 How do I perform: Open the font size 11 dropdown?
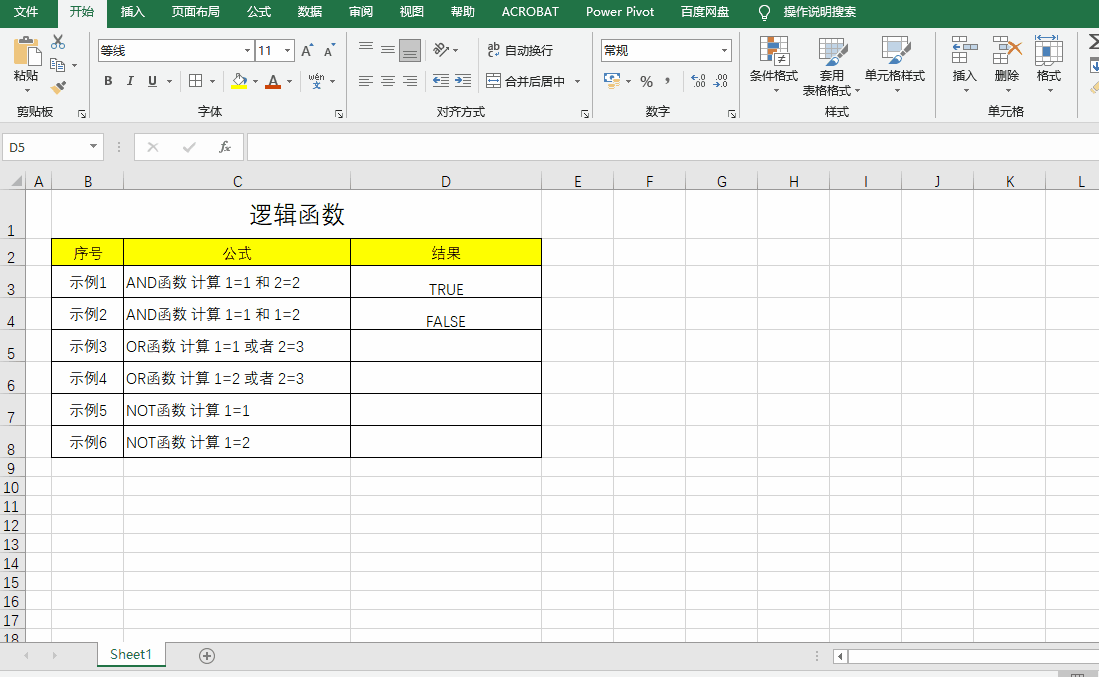(x=287, y=50)
